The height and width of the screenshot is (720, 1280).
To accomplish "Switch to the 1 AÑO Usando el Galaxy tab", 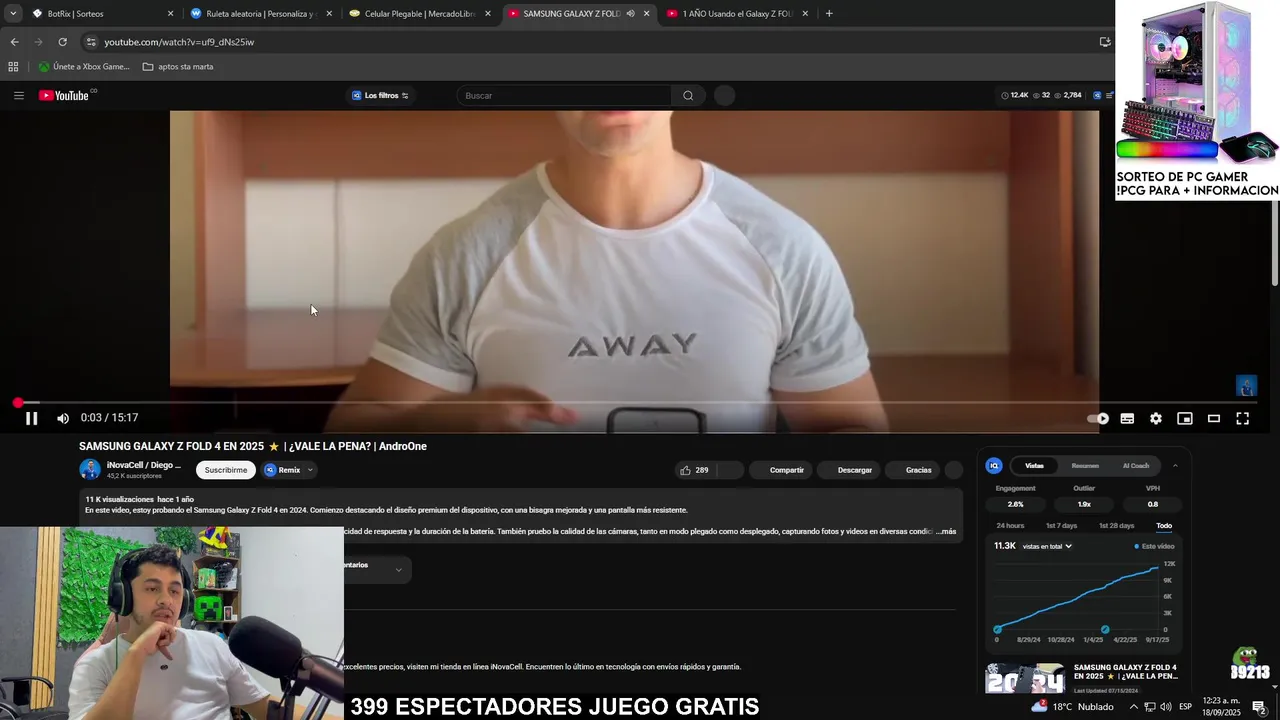I will 737,14.
